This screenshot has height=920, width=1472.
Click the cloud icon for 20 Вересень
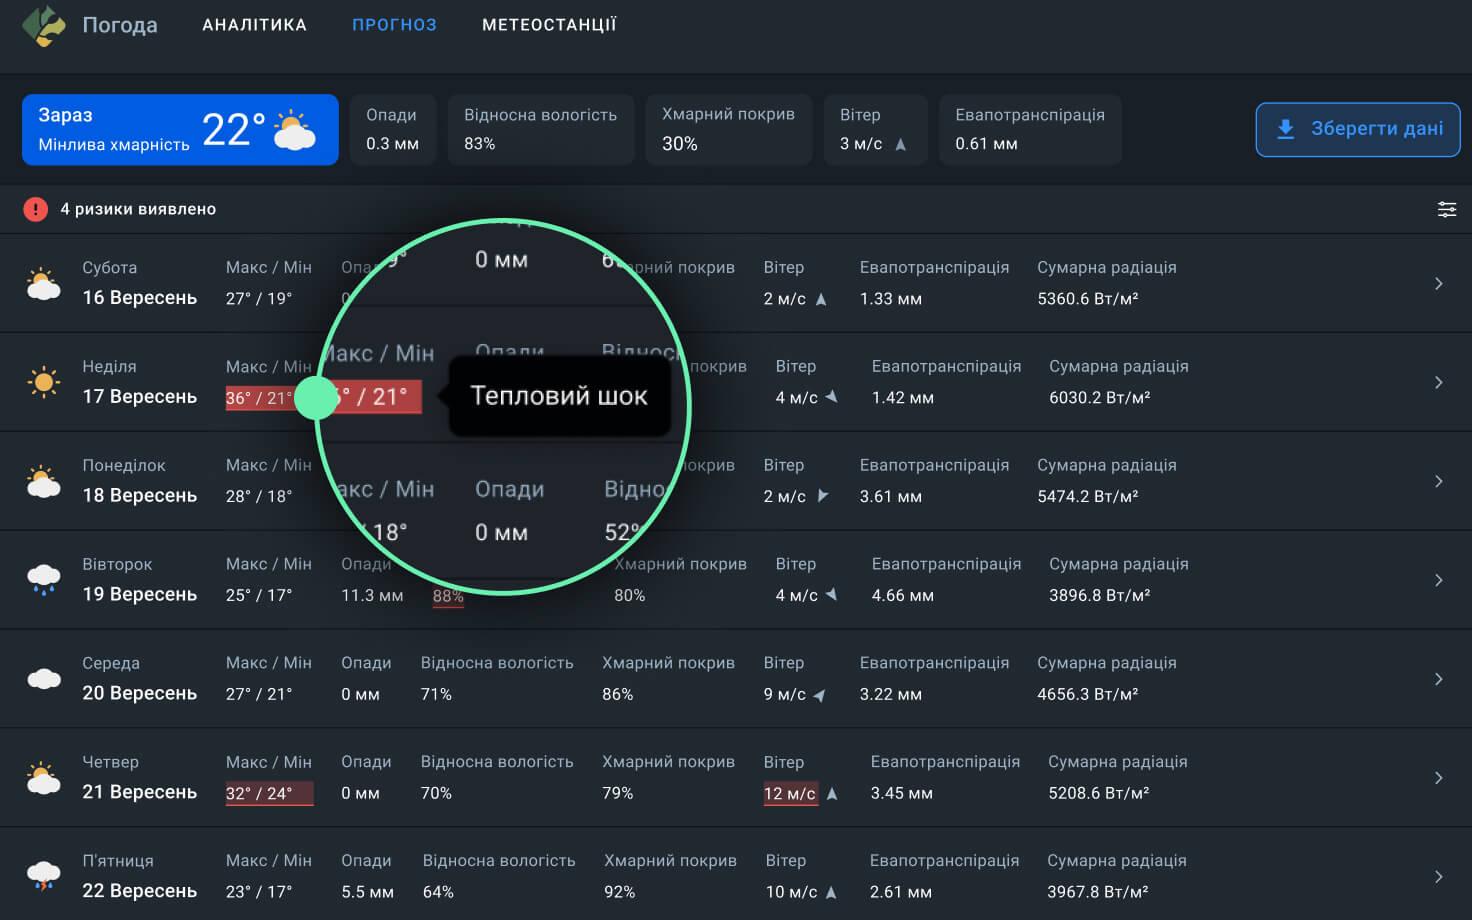click(x=43, y=679)
